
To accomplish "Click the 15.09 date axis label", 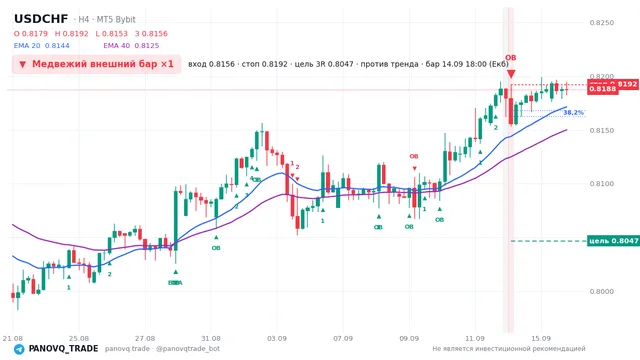I will point(541,338).
